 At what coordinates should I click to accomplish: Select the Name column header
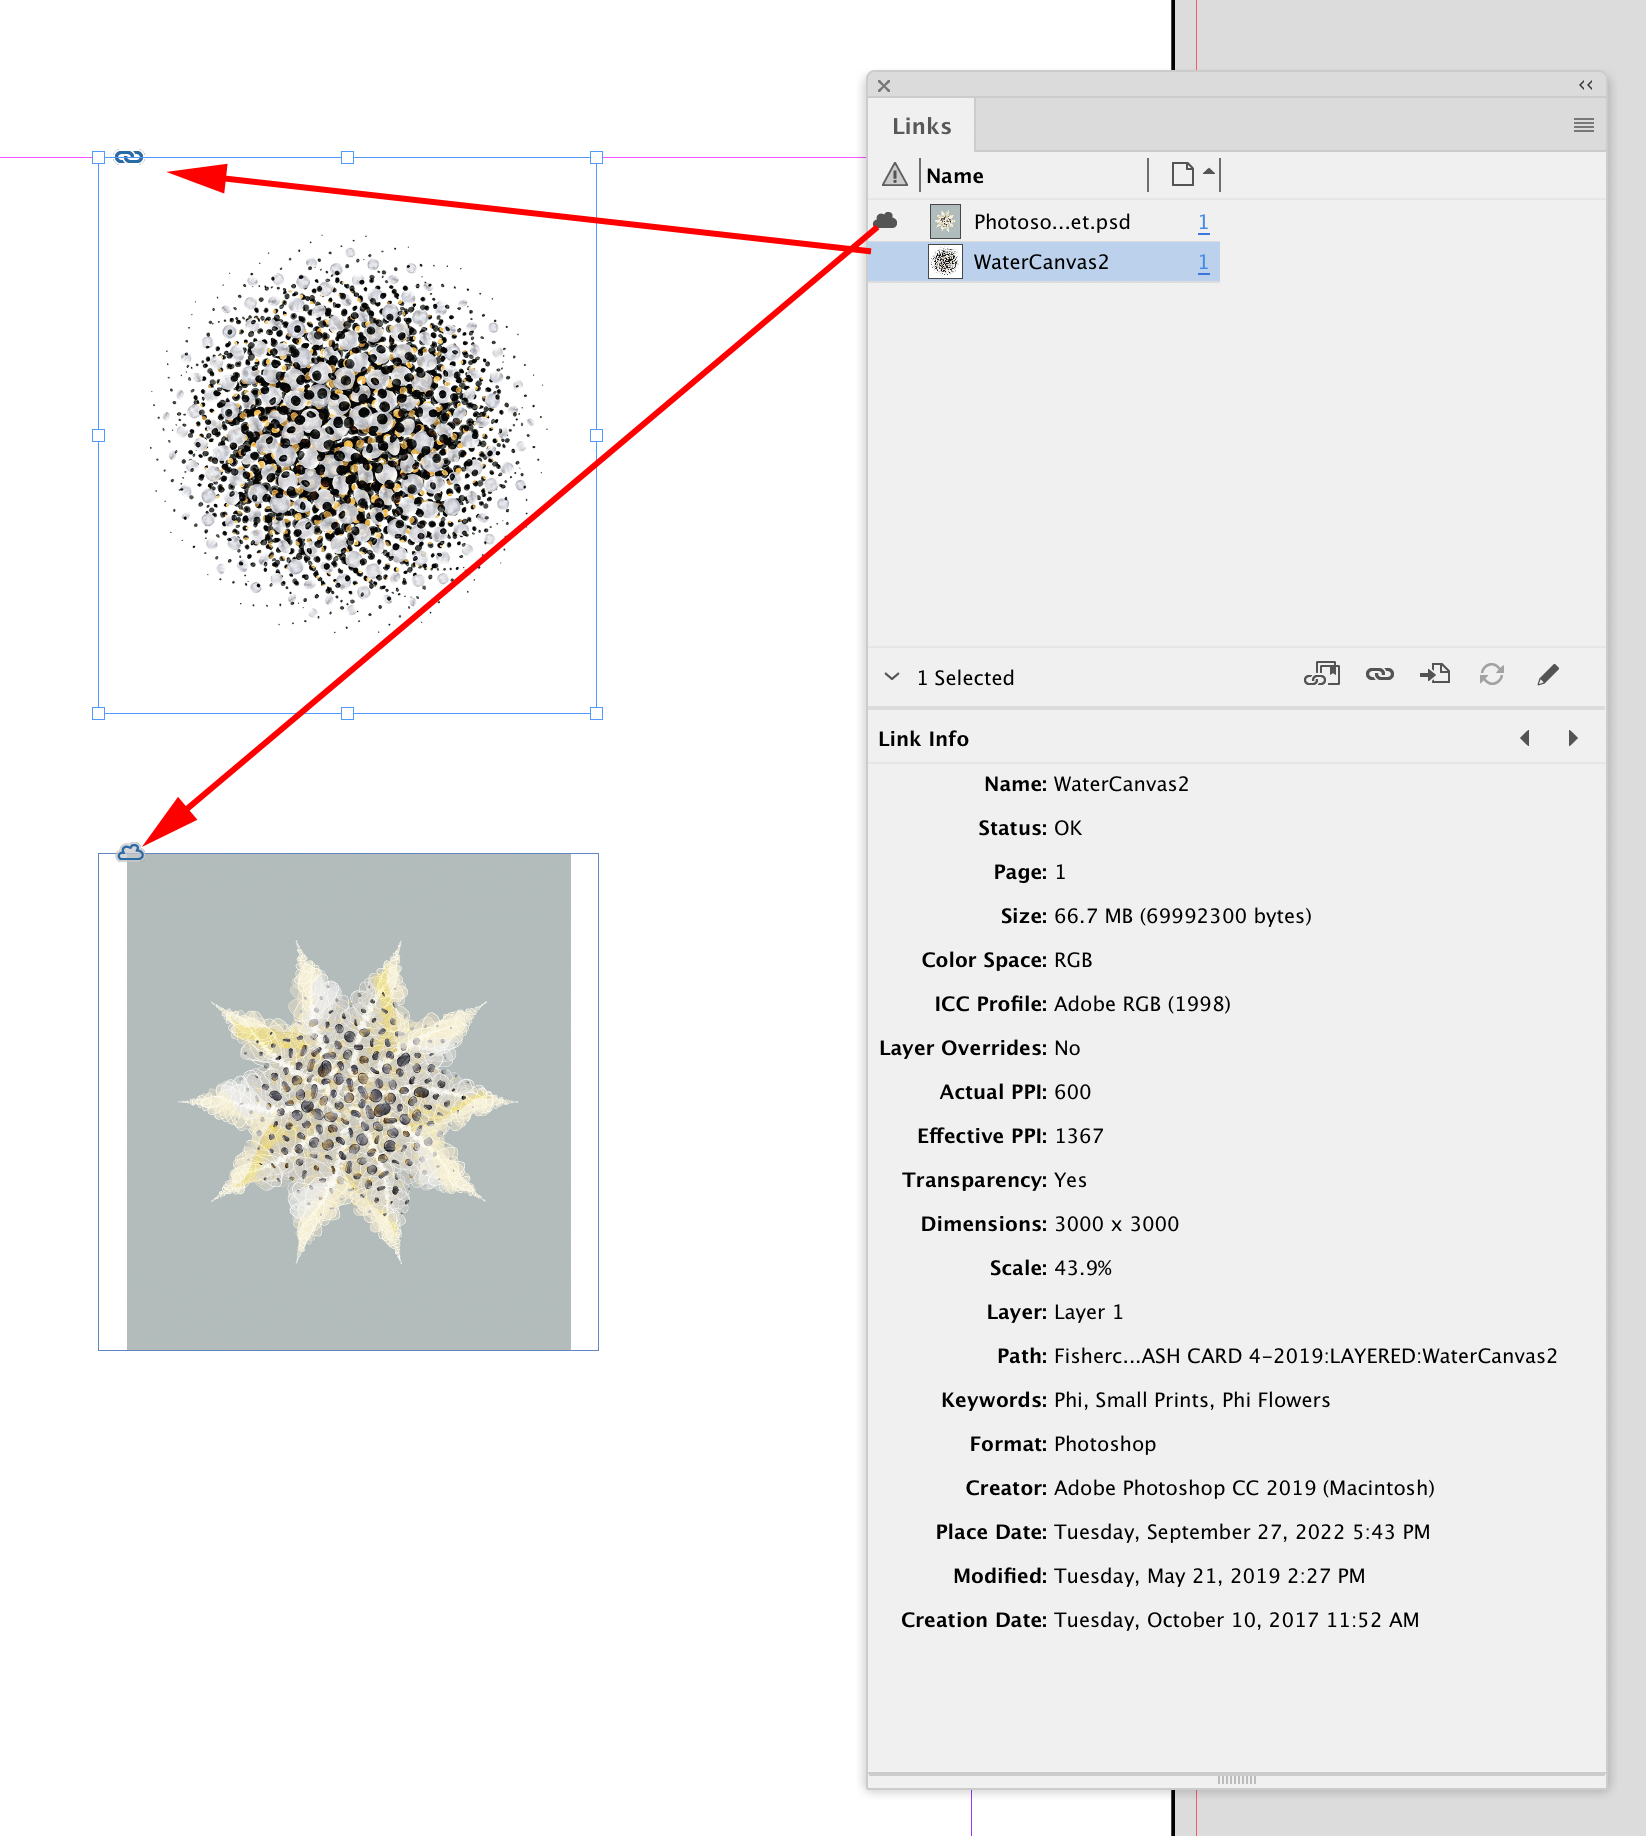click(954, 175)
